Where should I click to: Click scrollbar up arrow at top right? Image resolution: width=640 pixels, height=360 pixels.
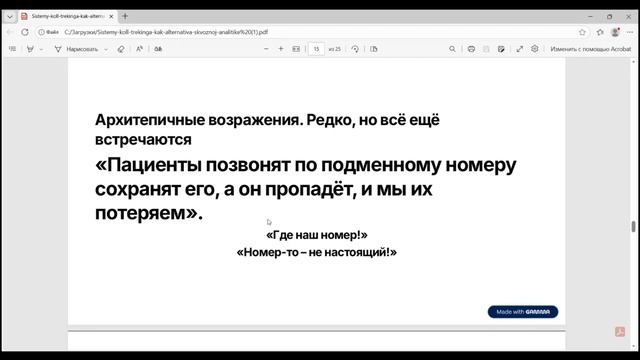(x=633, y=62)
